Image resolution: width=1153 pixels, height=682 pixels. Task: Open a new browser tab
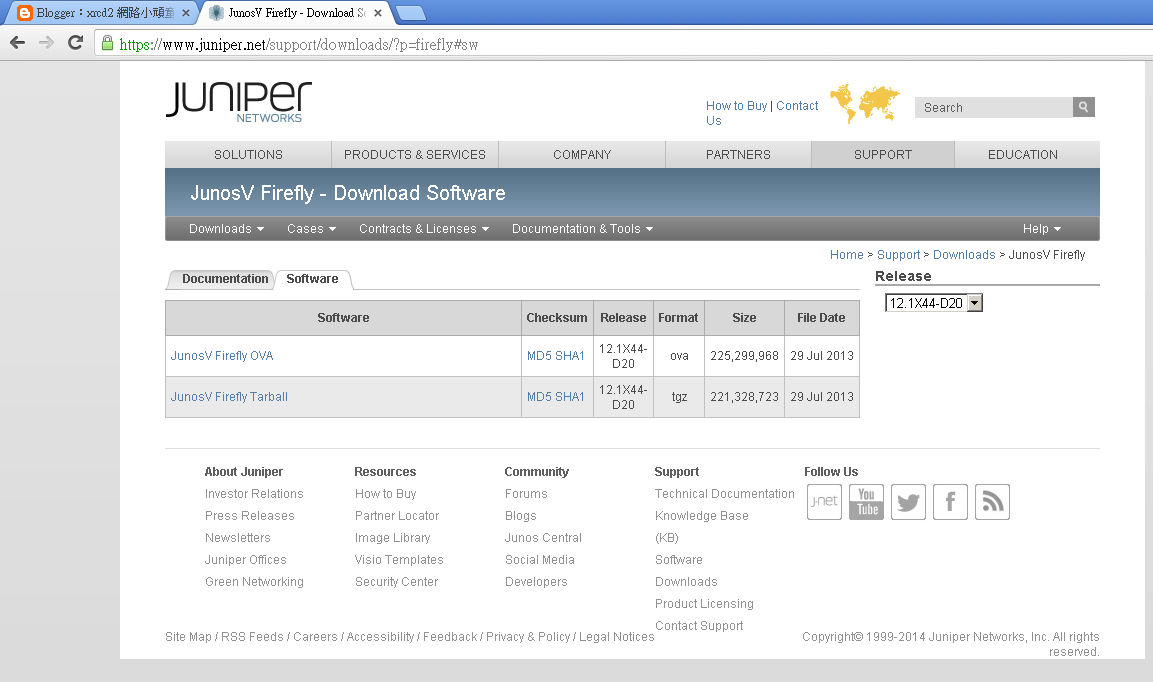[410, 13]
